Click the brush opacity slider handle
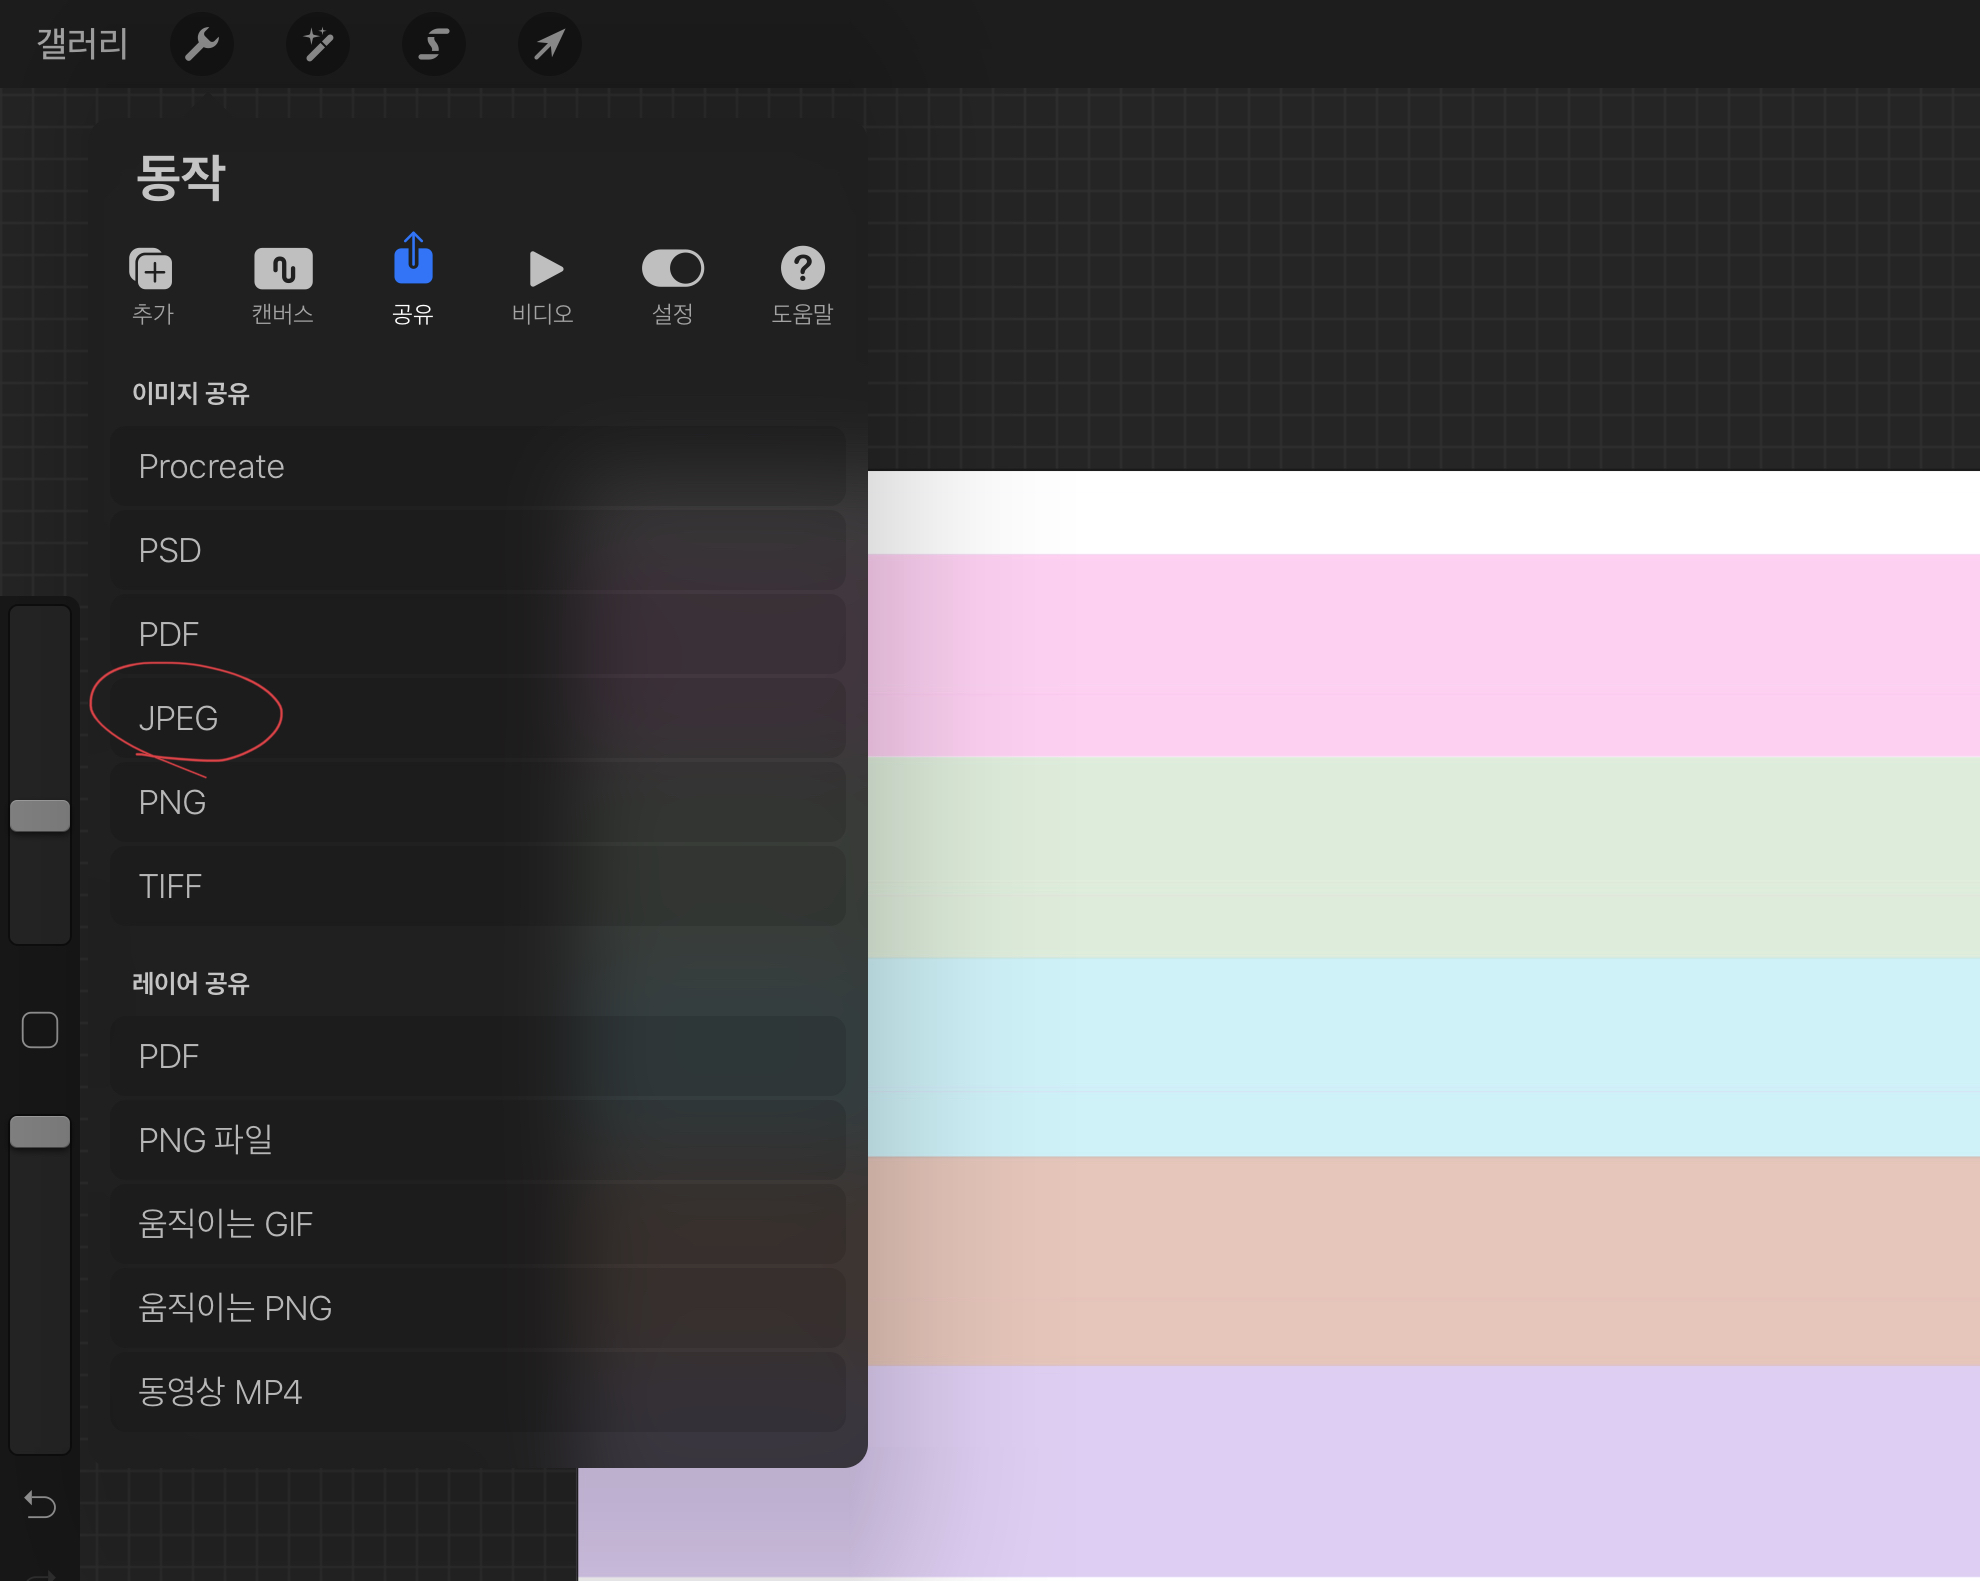 click(40, 1132)
